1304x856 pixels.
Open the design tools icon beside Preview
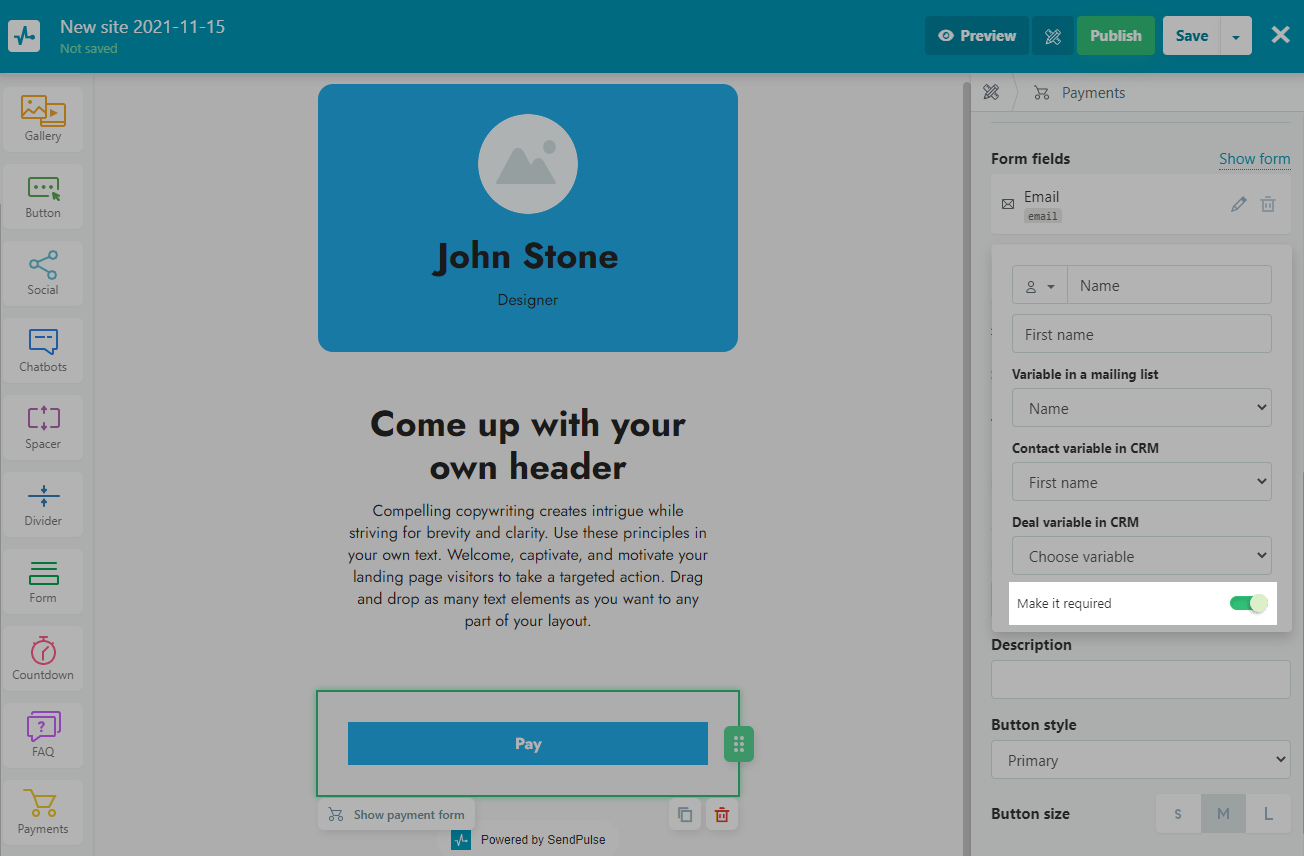point(1052,36)
